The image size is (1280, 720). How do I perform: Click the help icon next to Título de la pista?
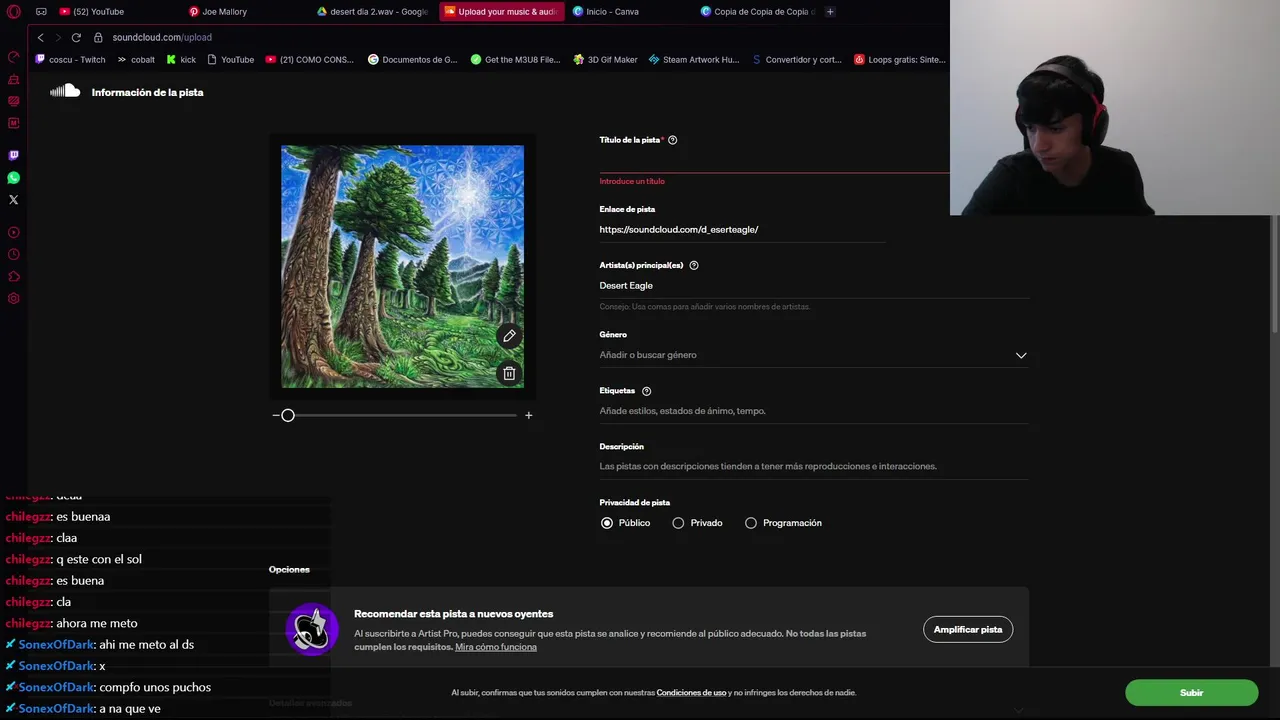click(x=672, y=140)
